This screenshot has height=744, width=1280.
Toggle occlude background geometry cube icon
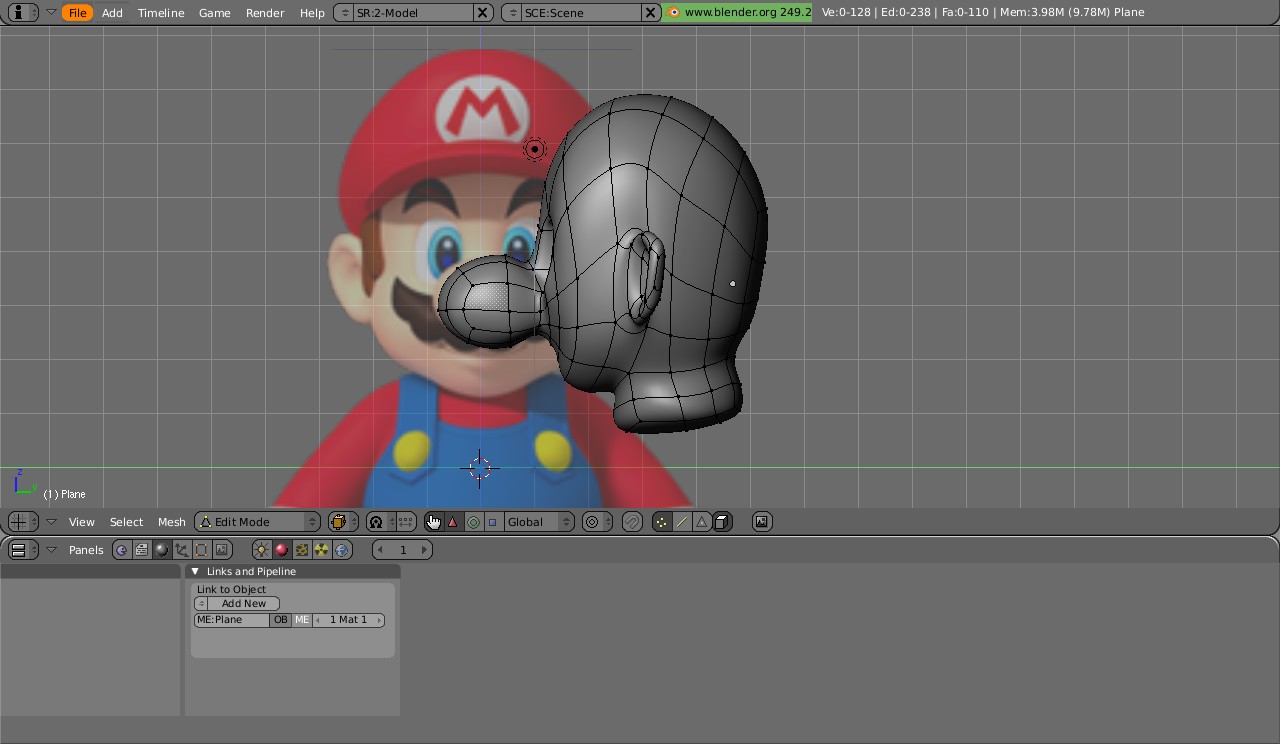point(723,521)
